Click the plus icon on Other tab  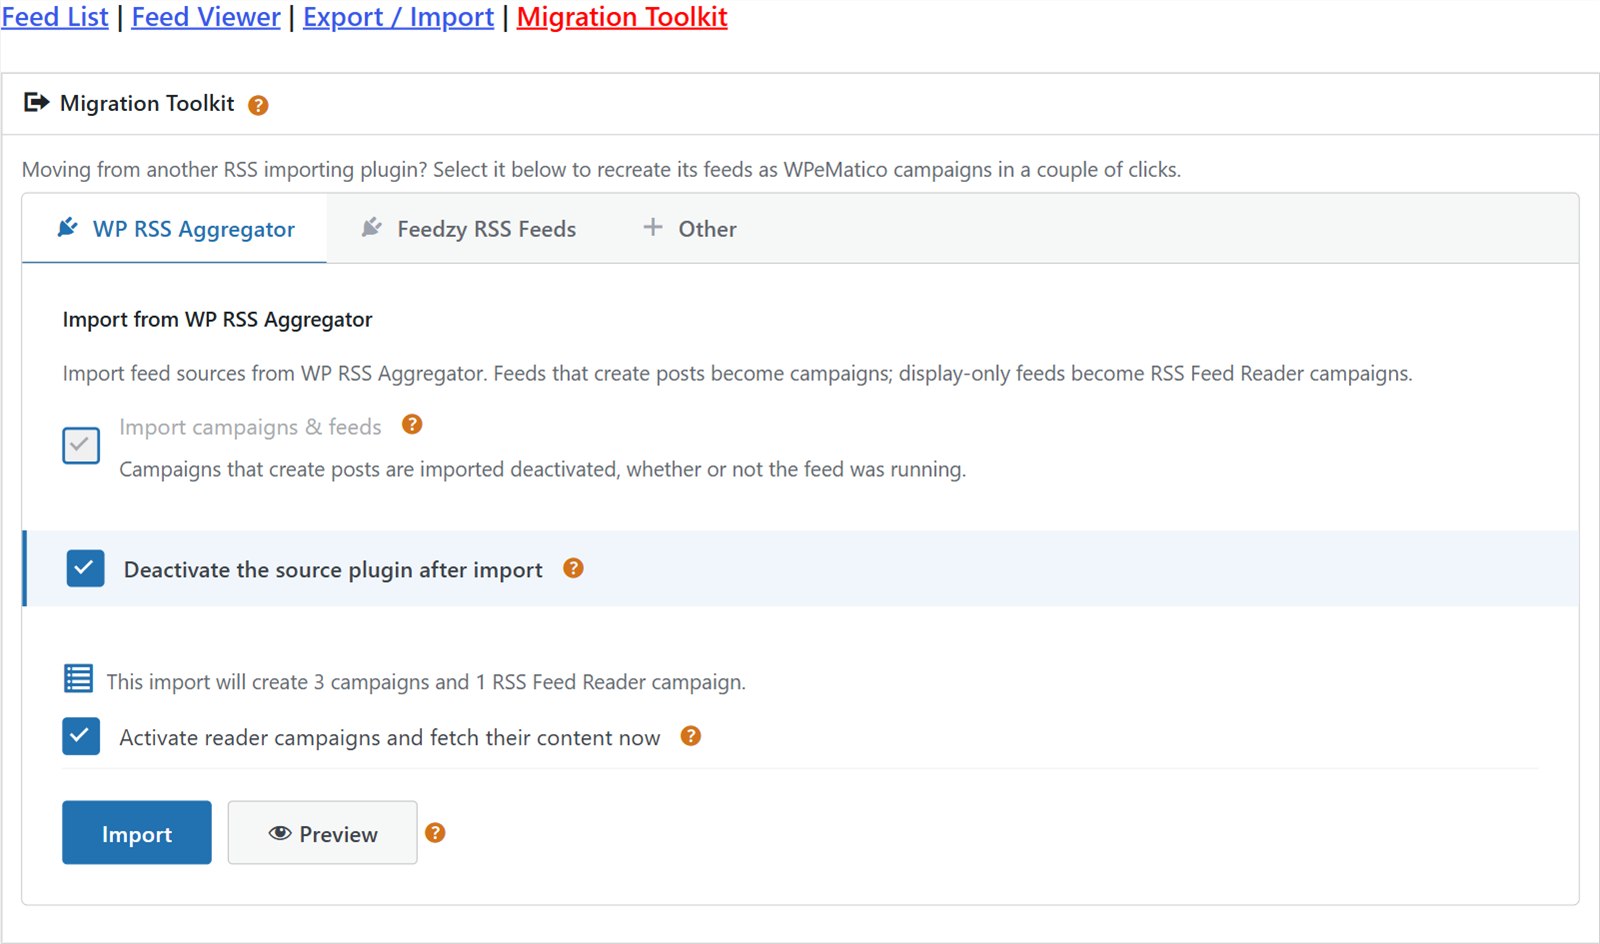click(x=653, y=227)
